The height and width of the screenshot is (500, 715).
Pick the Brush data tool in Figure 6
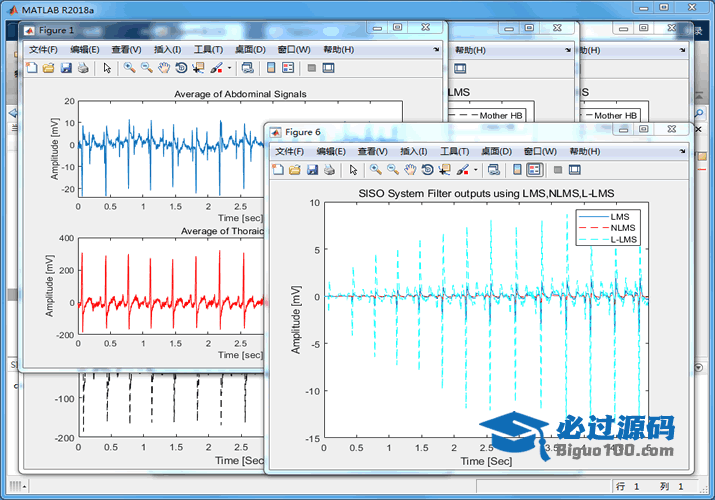[463, 170]
